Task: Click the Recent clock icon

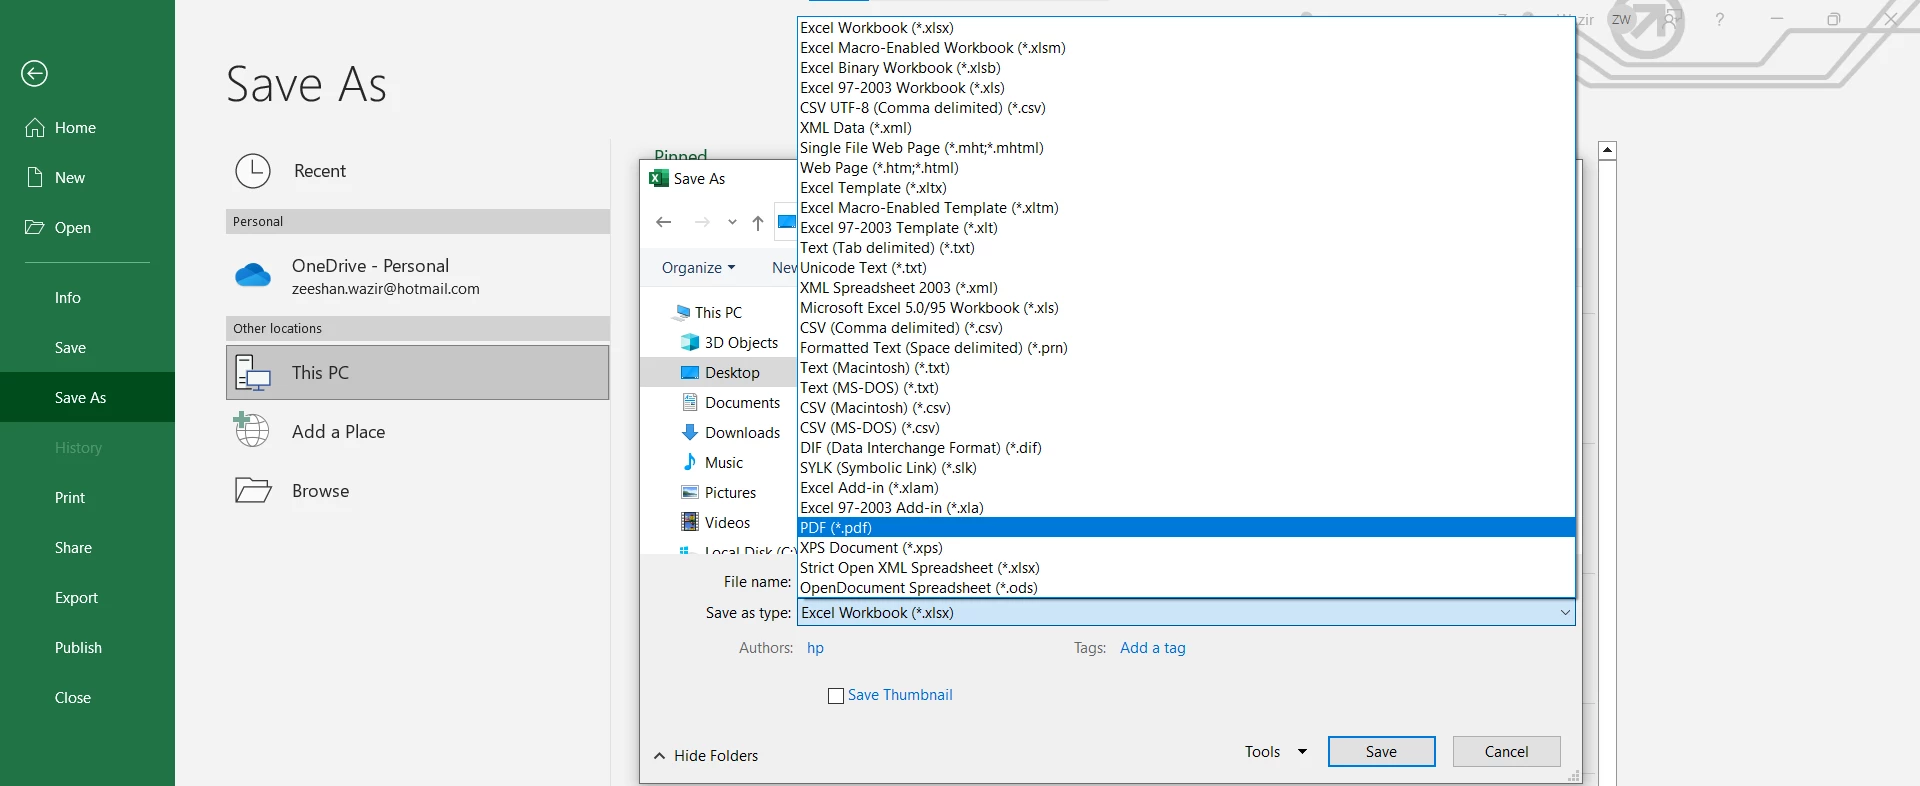Action: tap(253, 171)
